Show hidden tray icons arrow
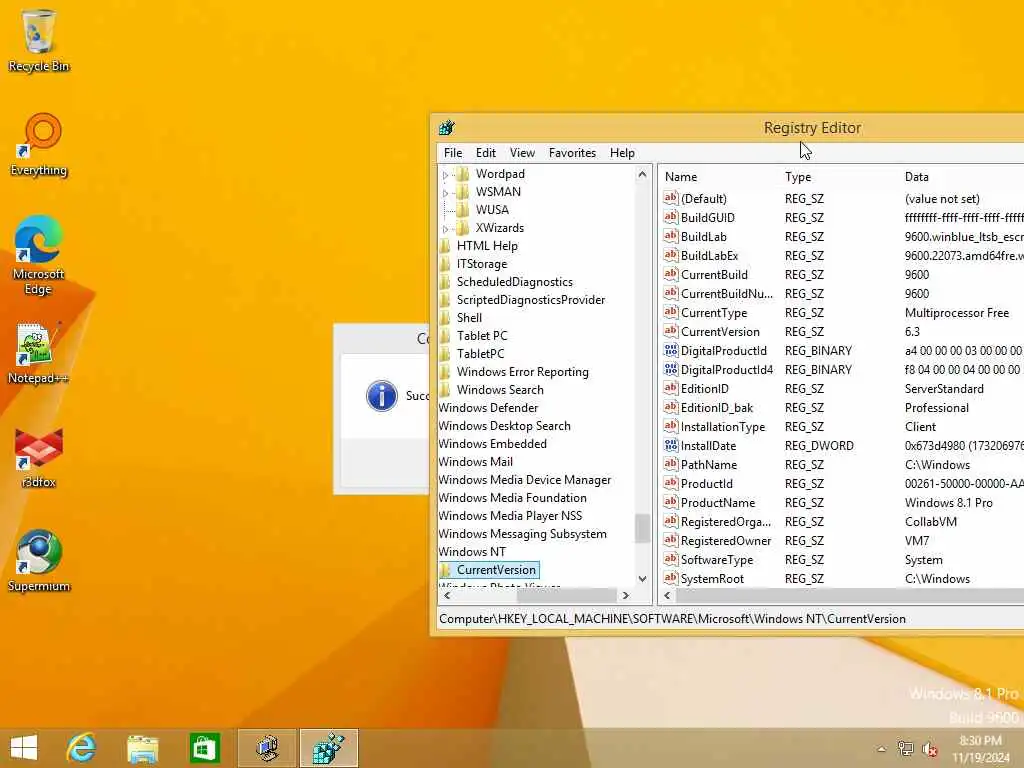Screen dimensions: 1024x768 (x=882, y=749)
